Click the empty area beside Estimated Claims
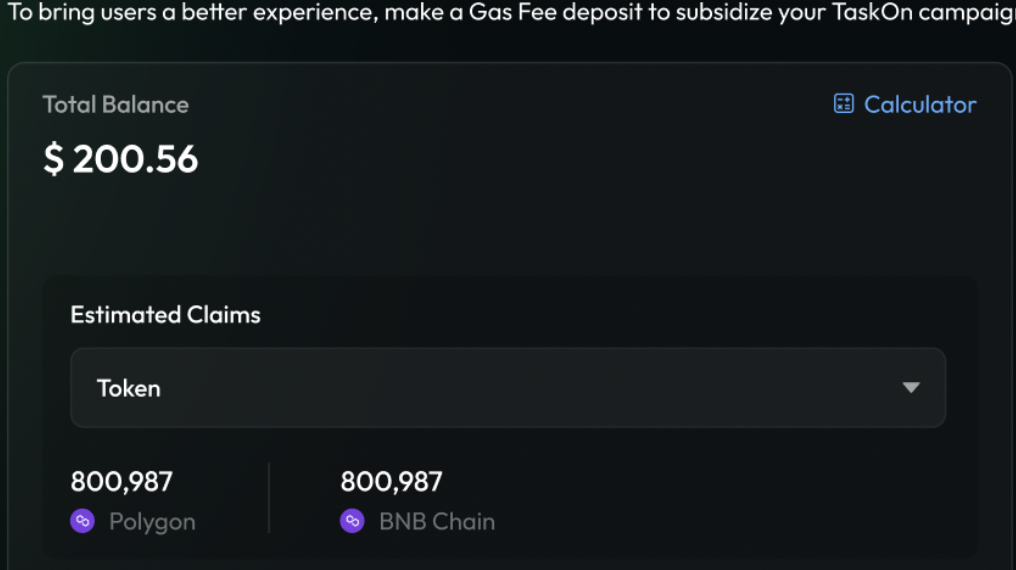The height and width of the screenshot is (570, 1016). pos(600,315)
